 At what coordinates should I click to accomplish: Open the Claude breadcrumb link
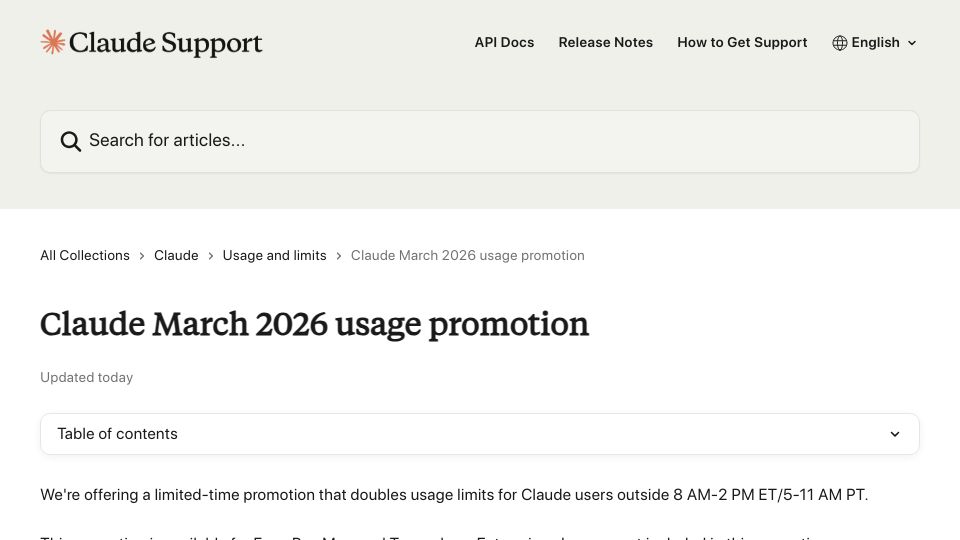pos(176,255)
